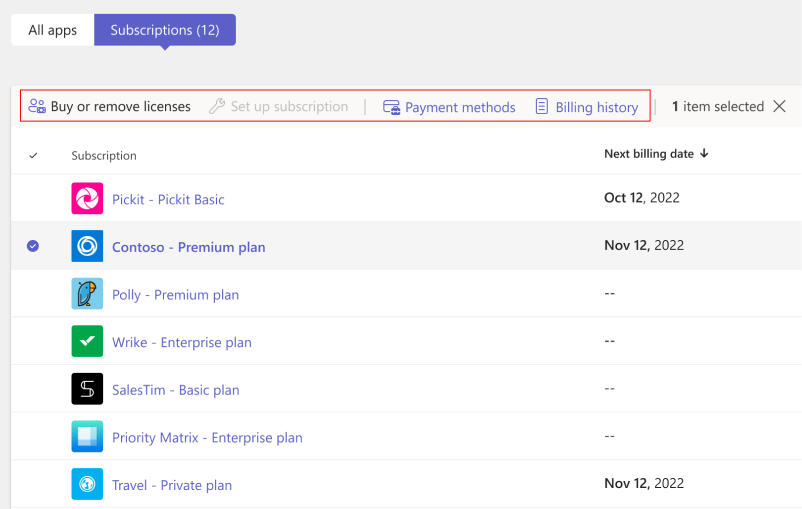The height and width of the screenshot is (509, 802).
Task: Toggle the select-all checkmark in header
Action: tap(33, 155)
